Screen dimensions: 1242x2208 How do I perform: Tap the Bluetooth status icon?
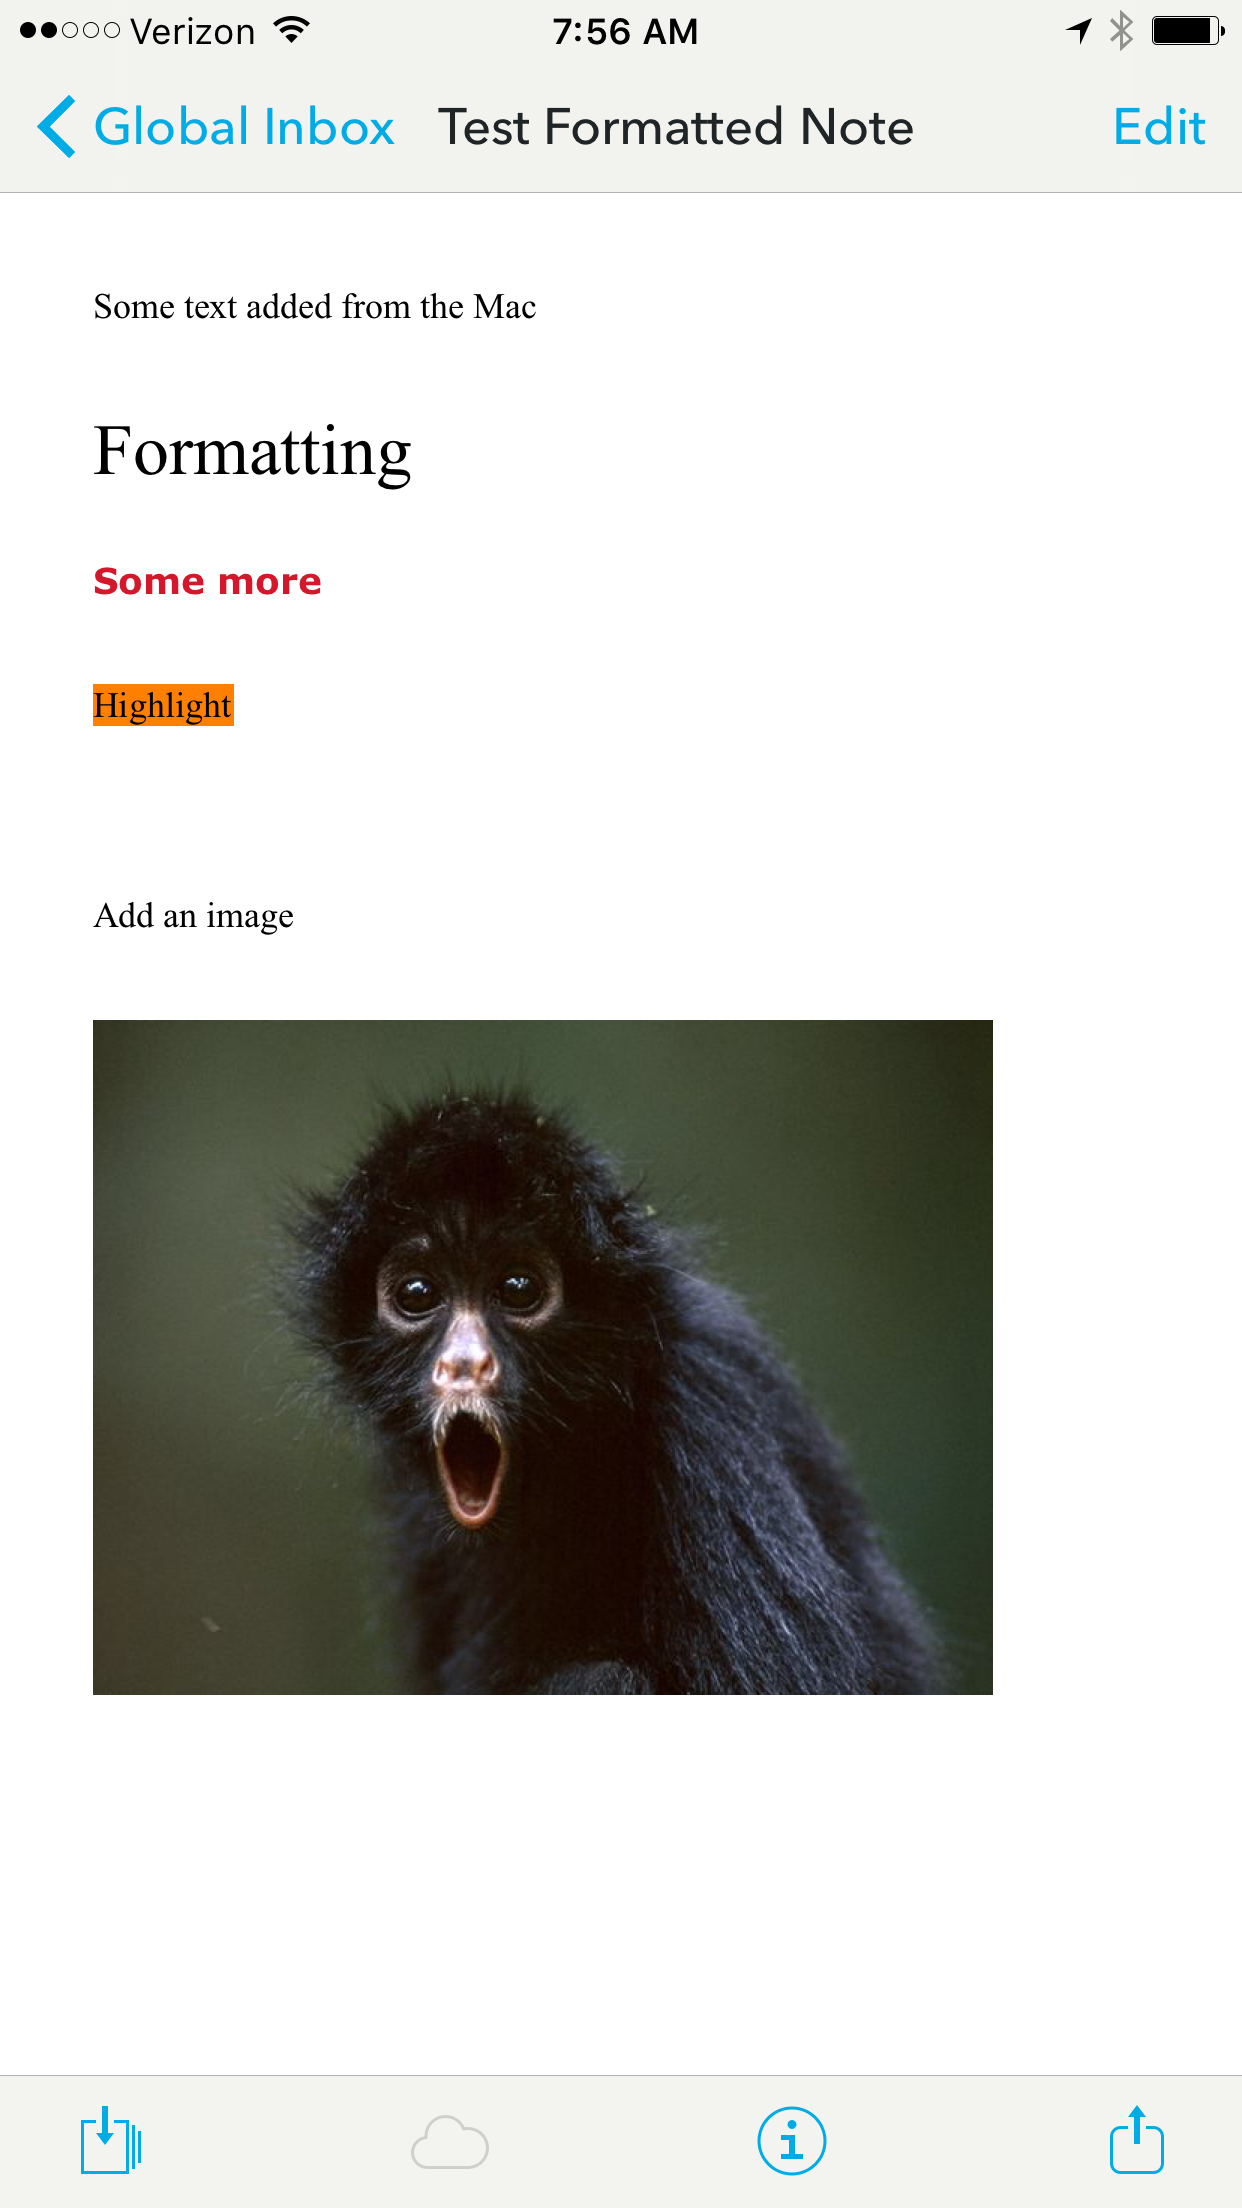(x=1121, y=31)
